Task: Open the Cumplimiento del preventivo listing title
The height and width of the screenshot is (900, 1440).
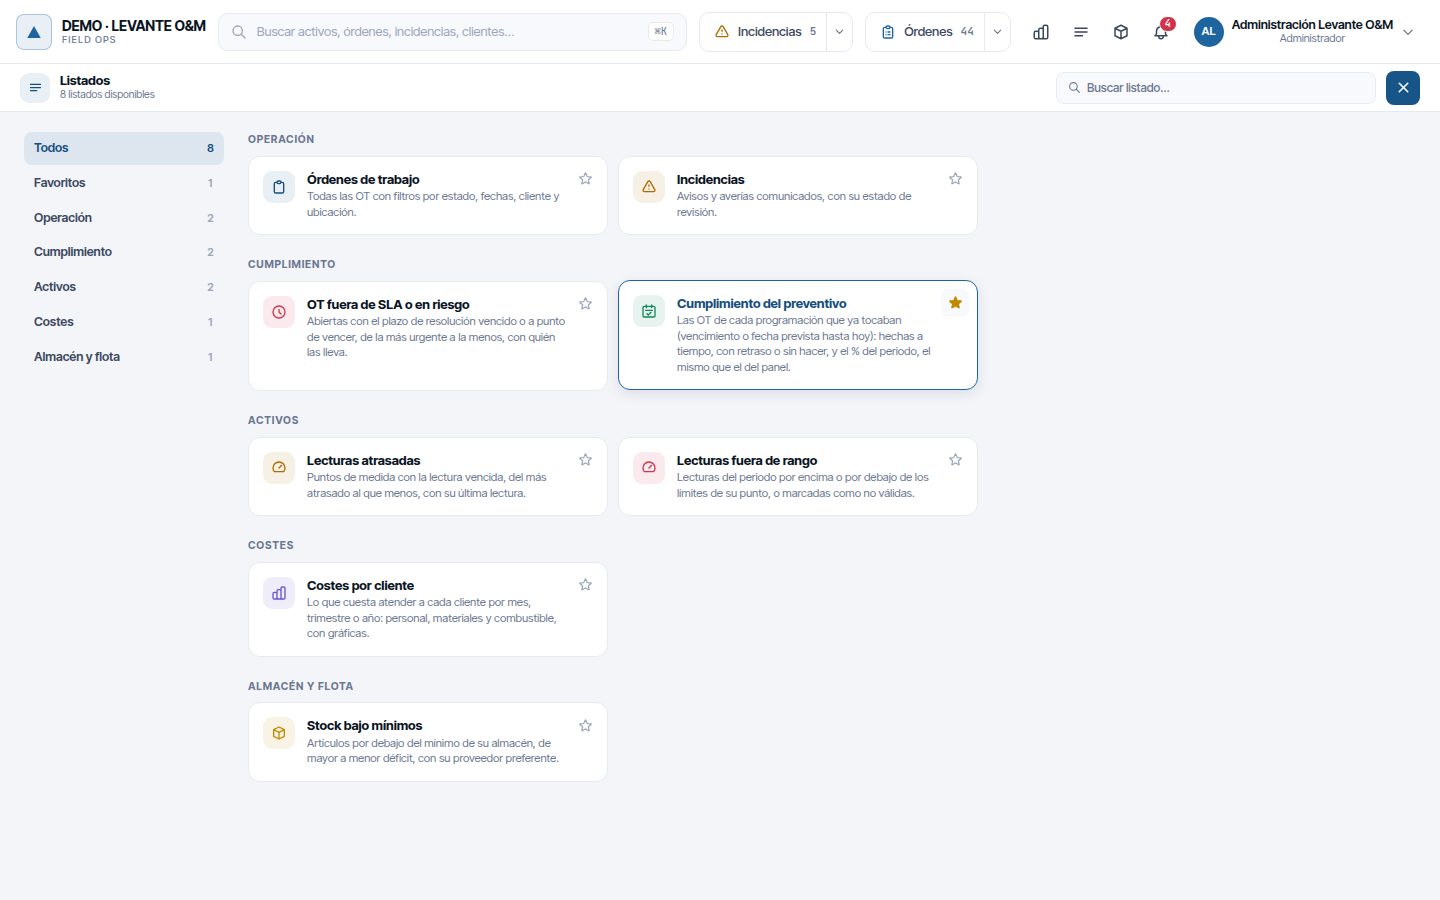Action: tap(762, 303)
